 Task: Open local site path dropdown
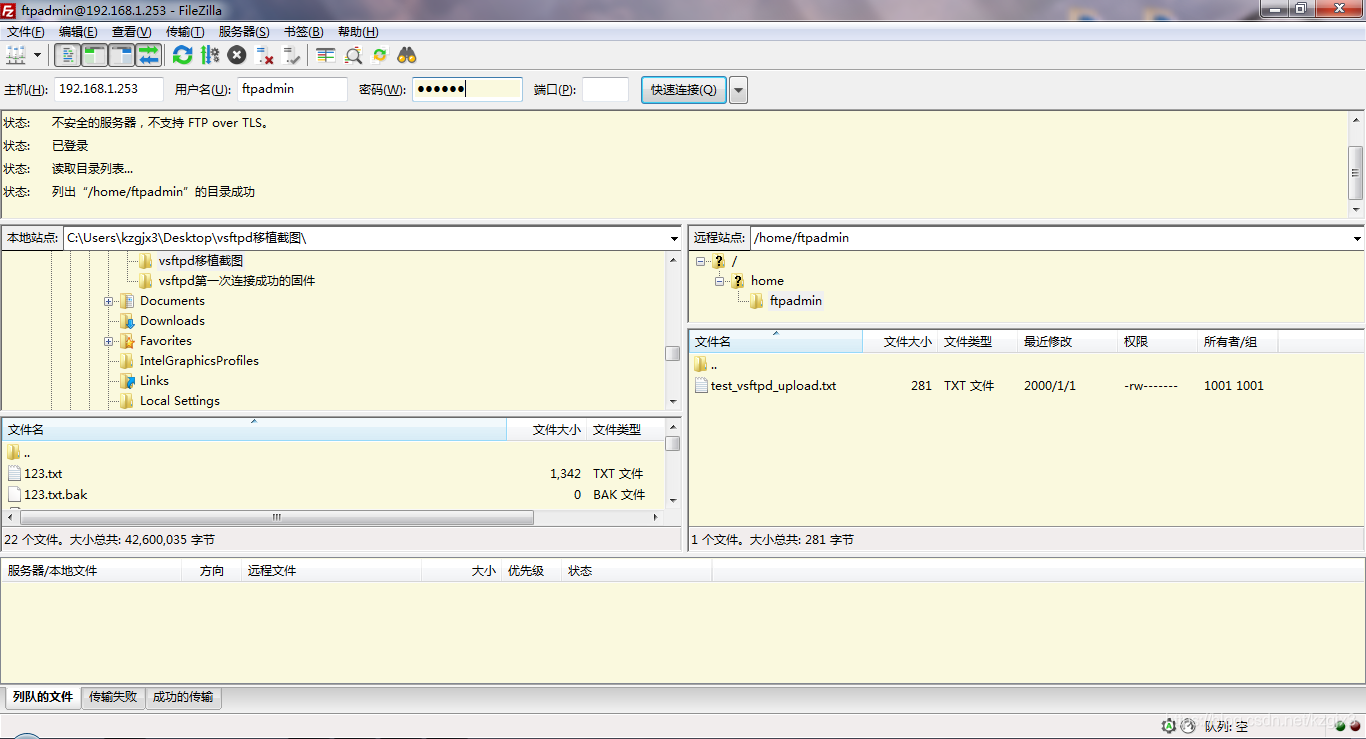click(675, 239)
